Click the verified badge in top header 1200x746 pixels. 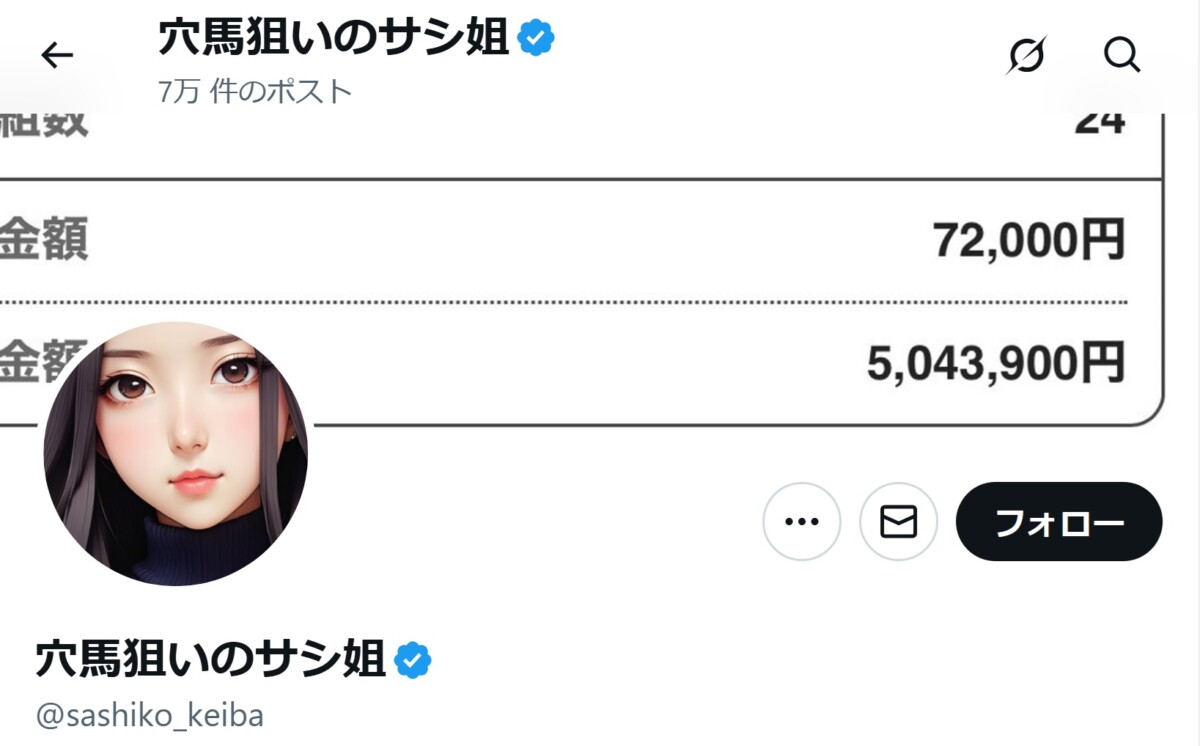click(x=536, y=38)
